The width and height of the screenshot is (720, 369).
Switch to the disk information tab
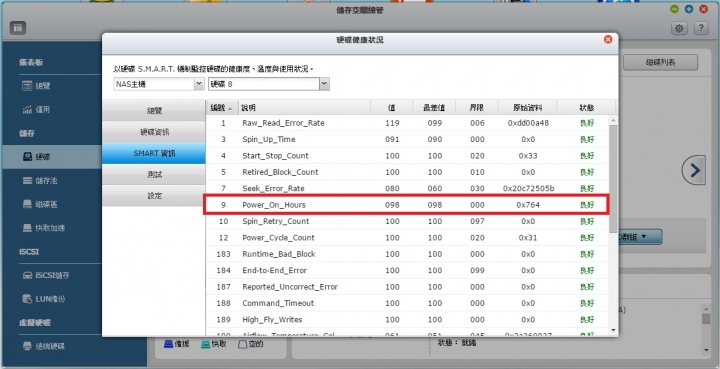click(x=154, y=132)
